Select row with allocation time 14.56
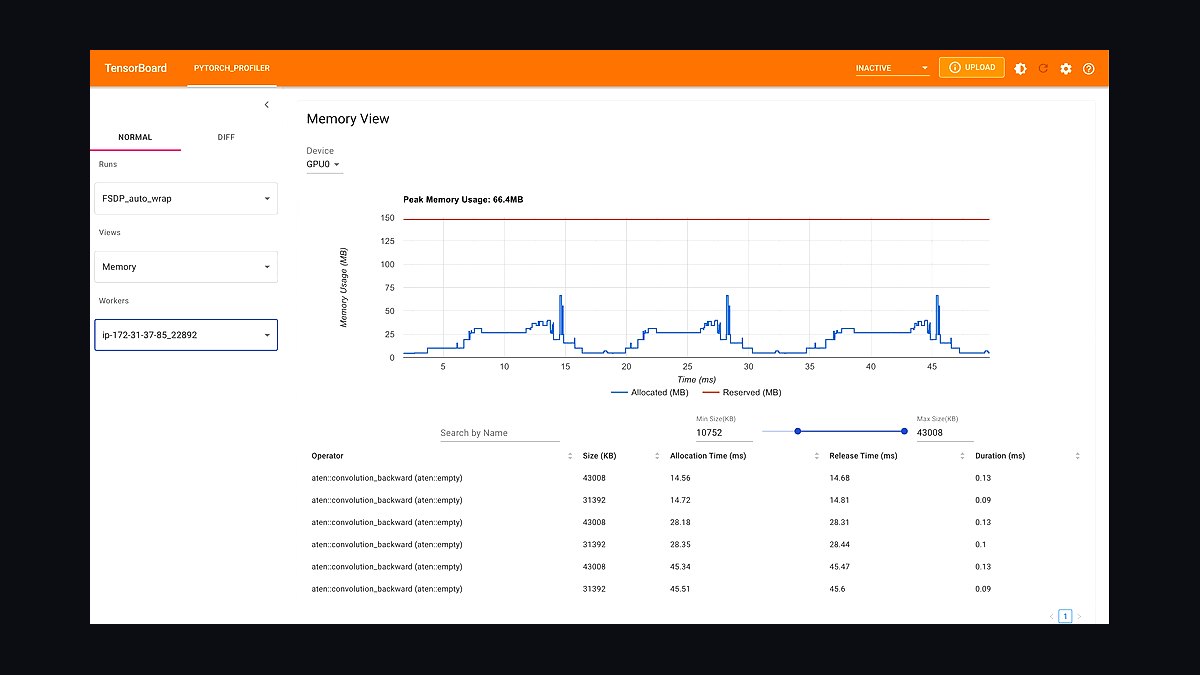 696,478
